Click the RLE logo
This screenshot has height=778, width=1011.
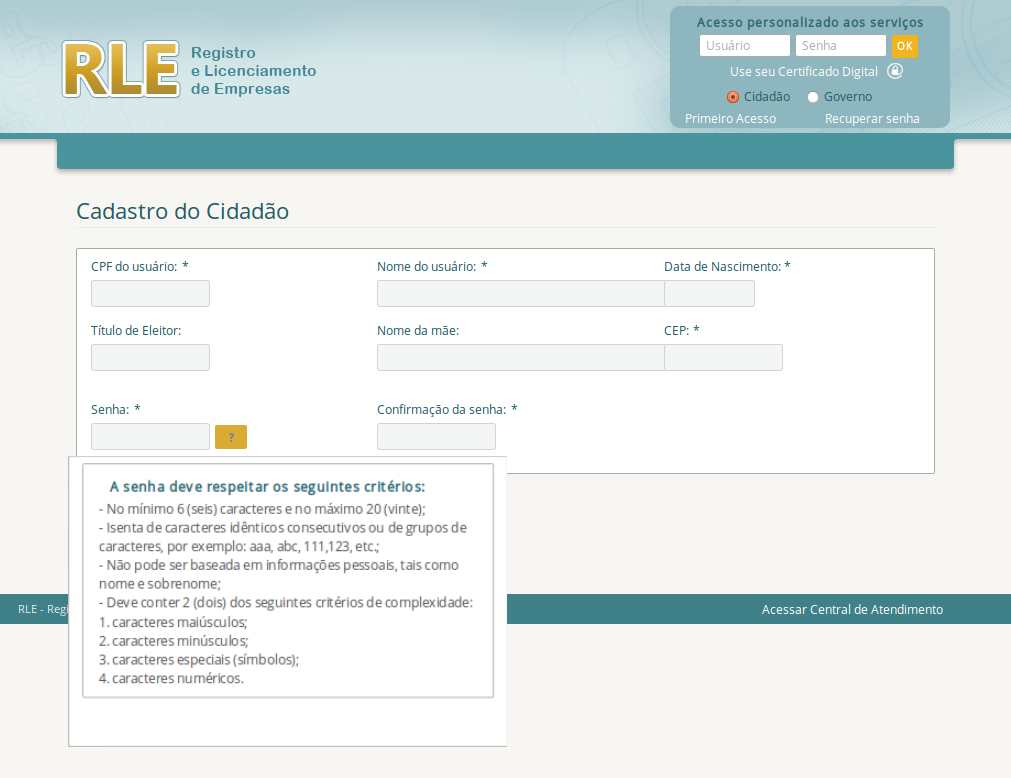tap(121, 70)
